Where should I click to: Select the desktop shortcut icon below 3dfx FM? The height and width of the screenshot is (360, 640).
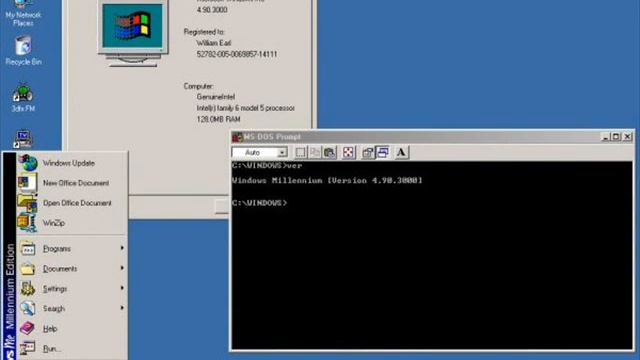23,140
